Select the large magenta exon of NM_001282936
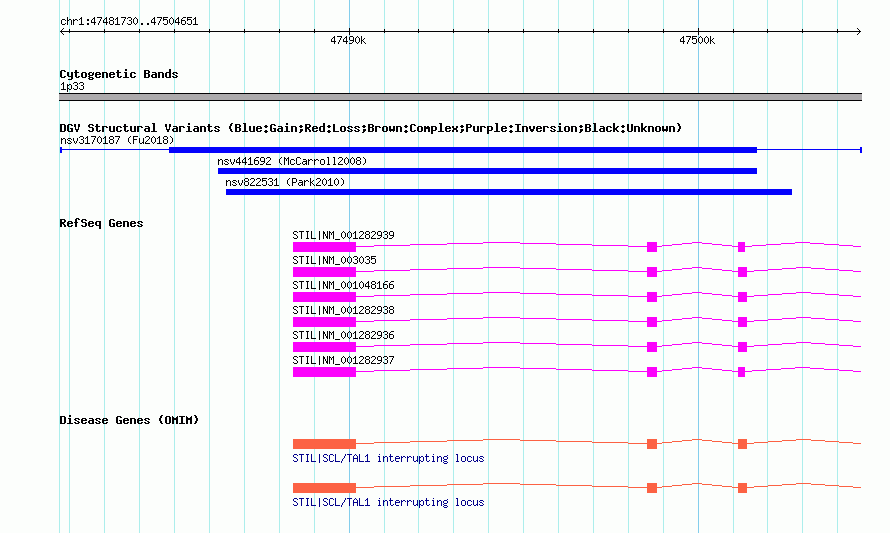This screenshot has height=533, width=890. pyautogui.click(x=324, y=347)
